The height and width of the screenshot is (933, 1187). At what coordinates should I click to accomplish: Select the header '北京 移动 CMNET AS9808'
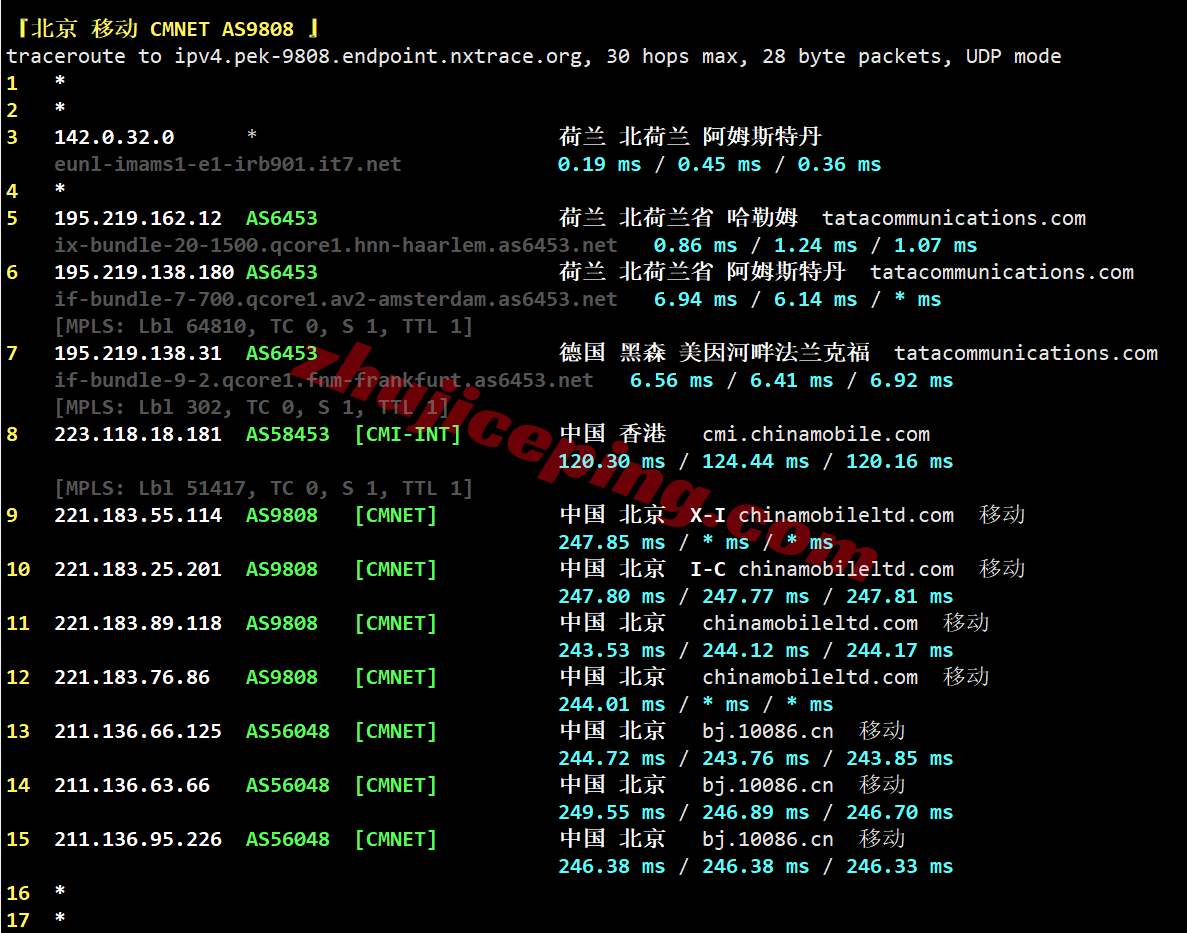click(x=162, y=29)
